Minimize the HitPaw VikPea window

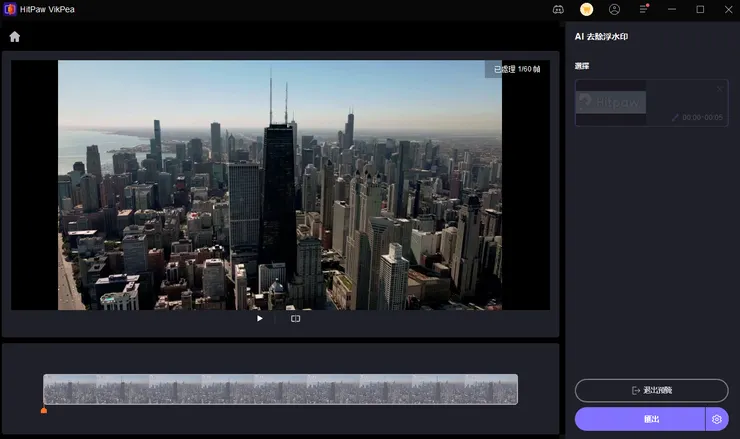673,9
